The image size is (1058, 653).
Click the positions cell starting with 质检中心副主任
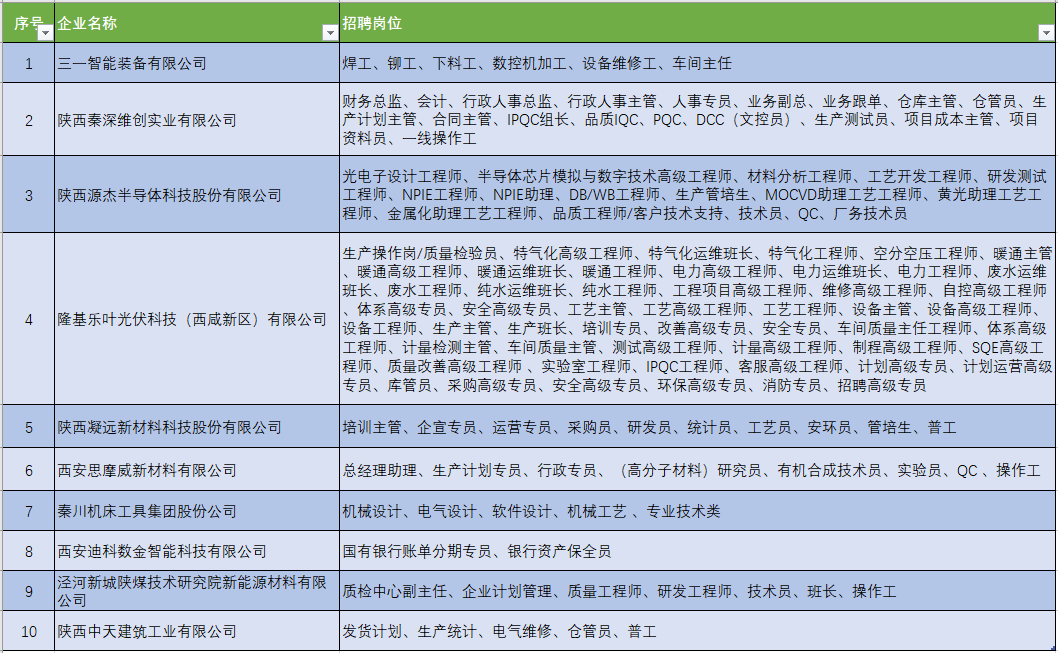[698, 591]
